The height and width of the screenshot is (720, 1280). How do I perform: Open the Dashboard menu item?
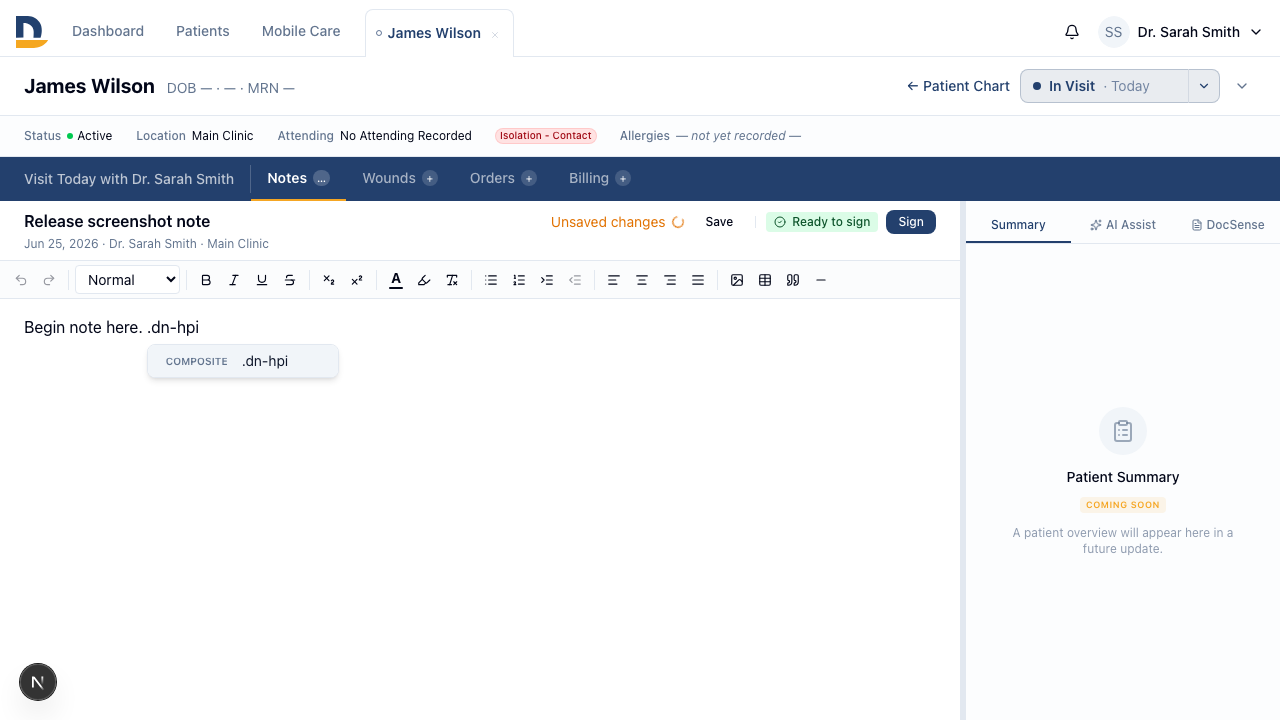click(108, 31)
